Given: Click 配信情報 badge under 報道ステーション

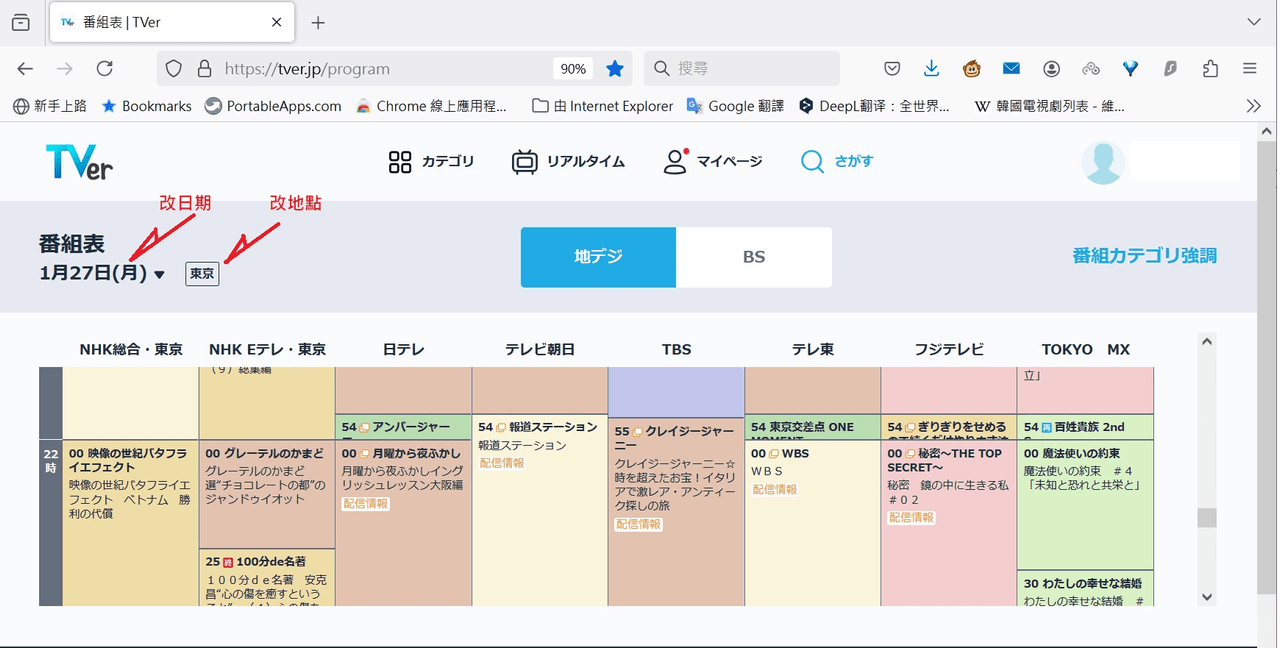Looking at the screenshot, I should [502, 463].
